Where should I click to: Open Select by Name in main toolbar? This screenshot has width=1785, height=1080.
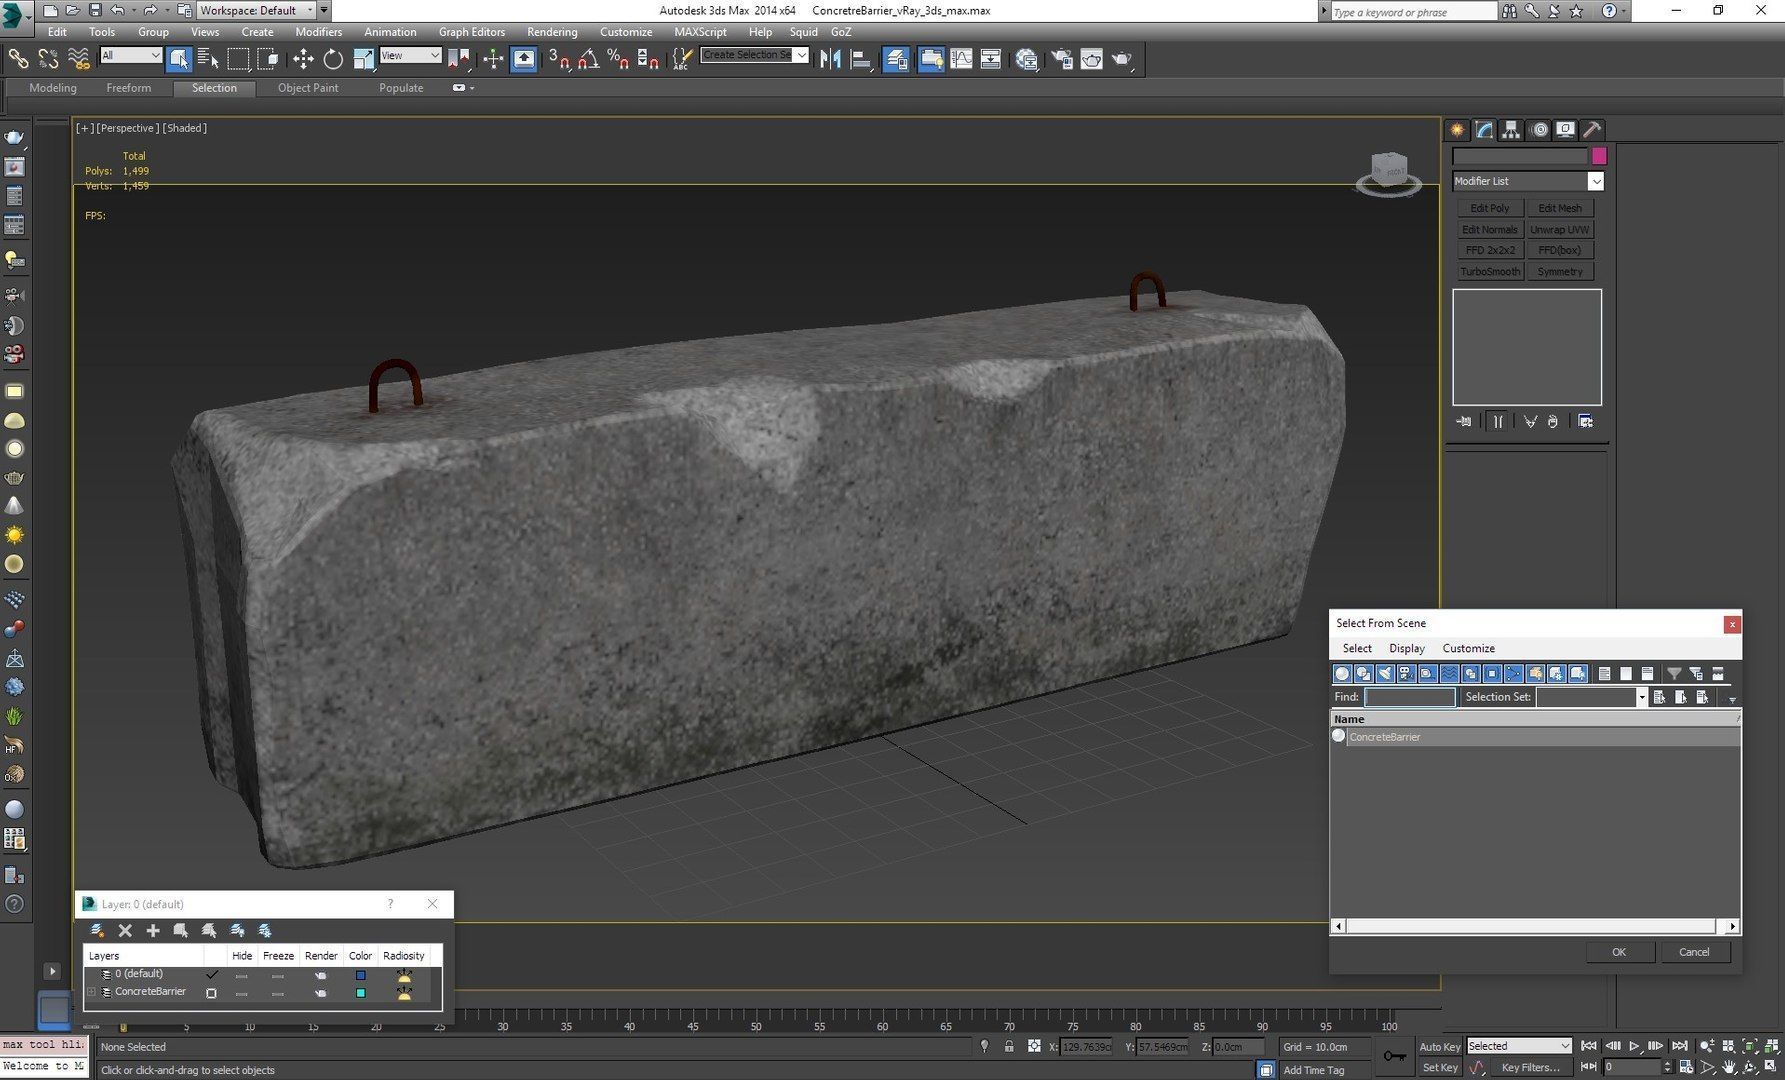coord(208,59)
